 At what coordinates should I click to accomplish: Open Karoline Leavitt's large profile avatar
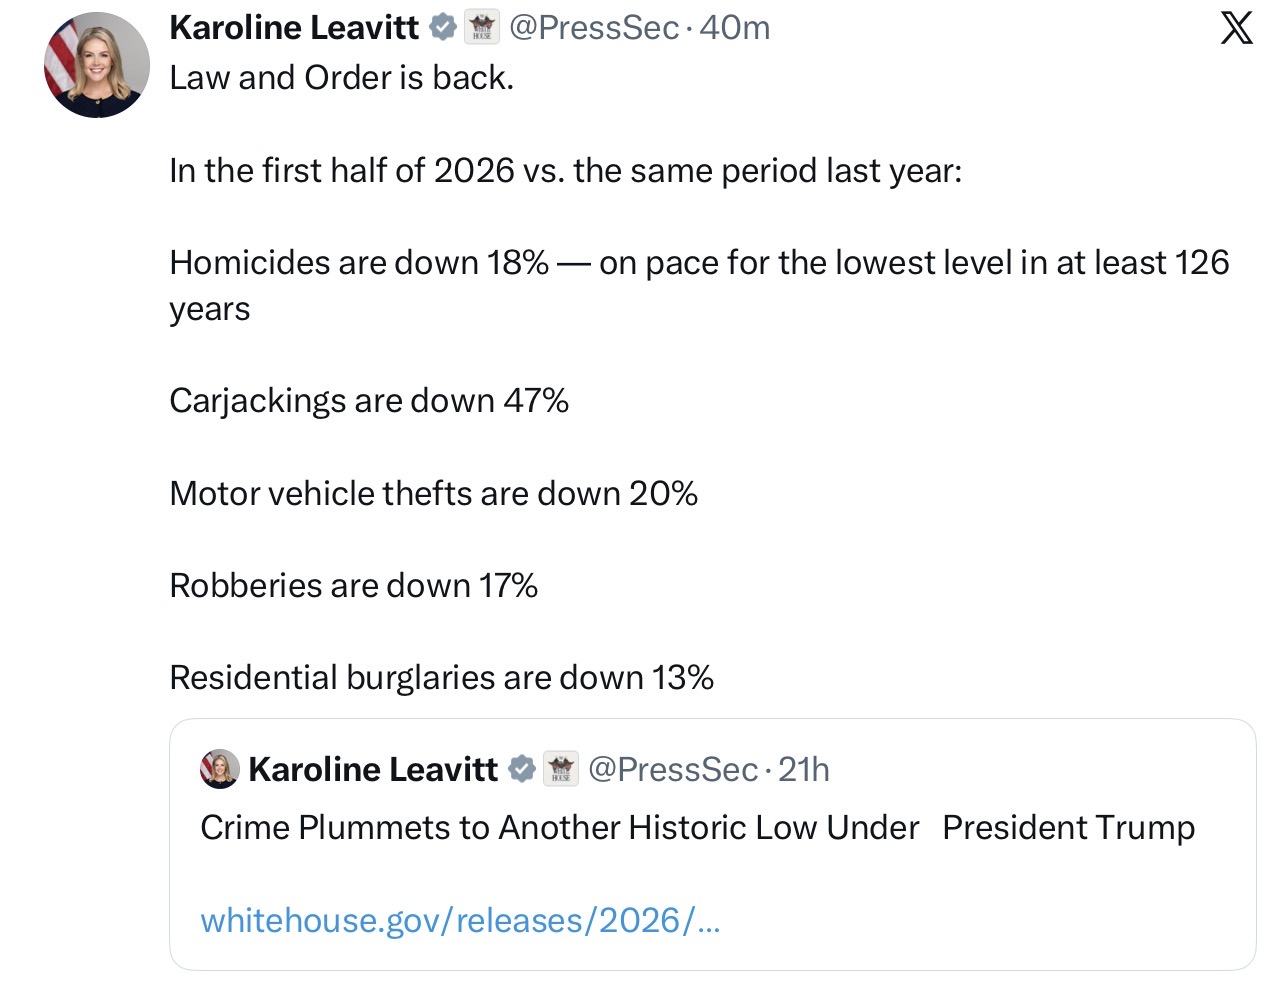click(97, 65)
